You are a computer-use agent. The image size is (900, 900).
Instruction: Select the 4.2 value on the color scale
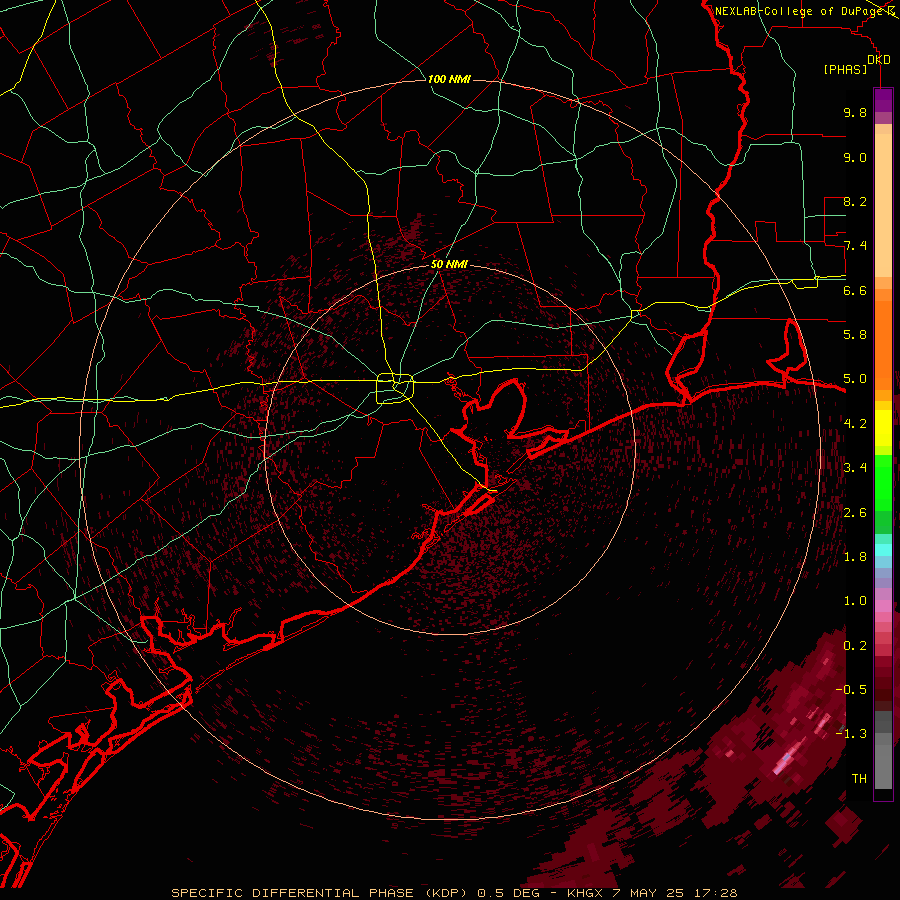tap(855, 424)
